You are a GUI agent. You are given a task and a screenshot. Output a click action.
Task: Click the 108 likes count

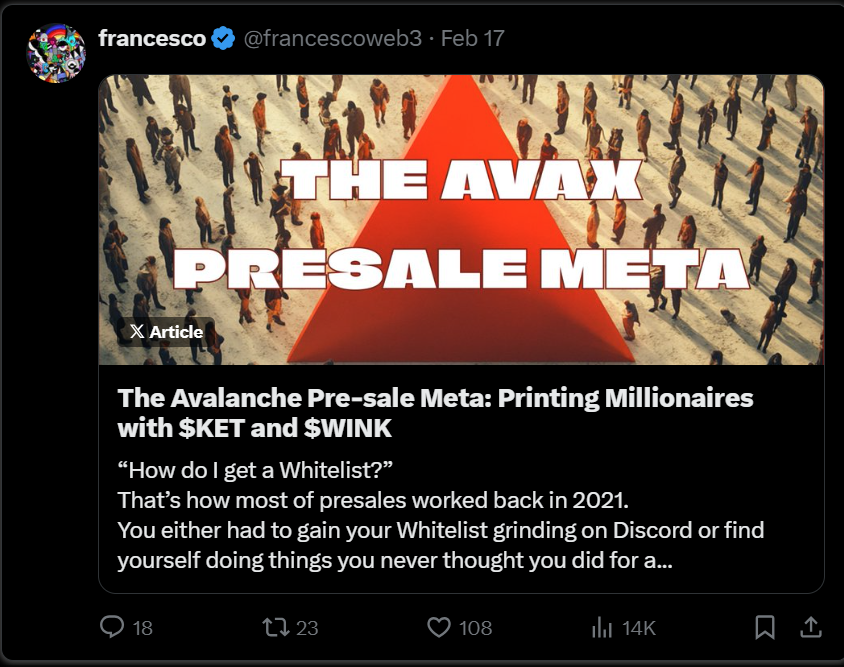tap(475, 628)
